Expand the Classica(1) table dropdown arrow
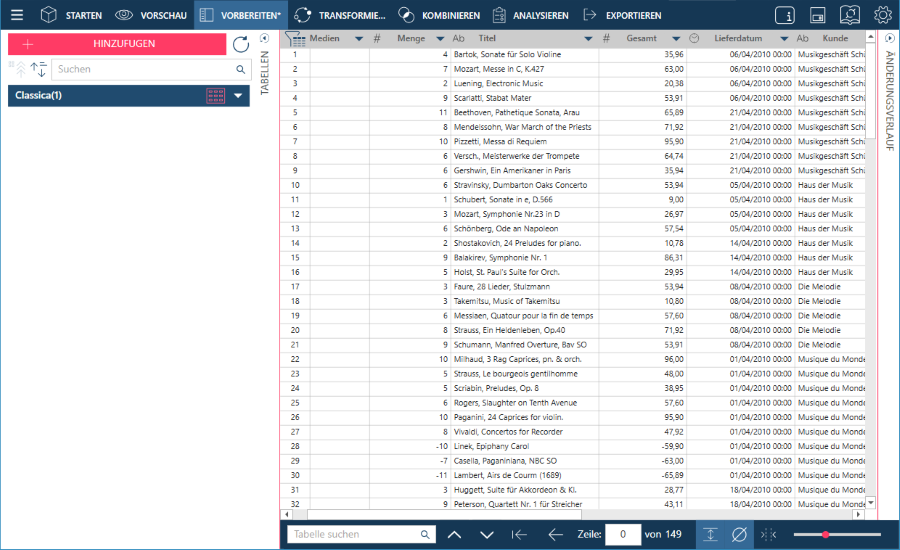Viewport: 900px width, 550px height. point(239,96)
